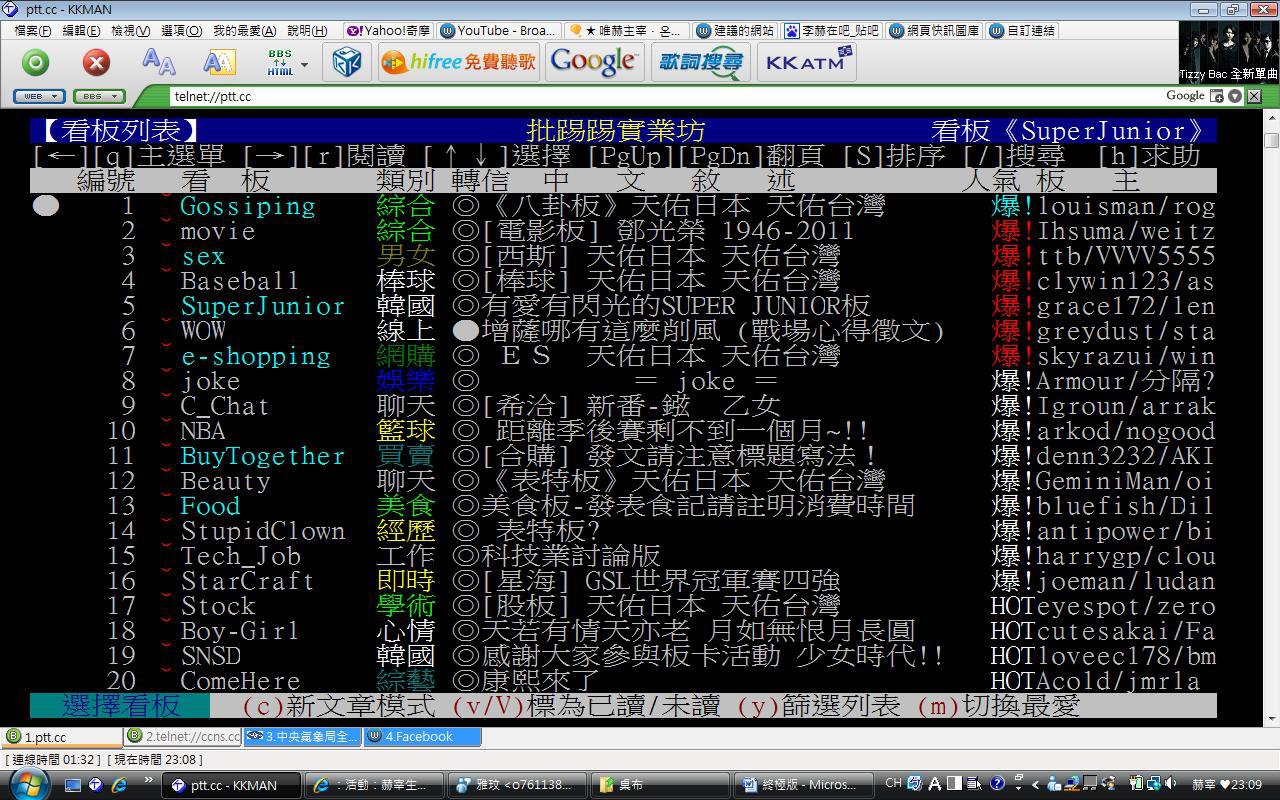Select the BuyTogether board row
This screenshot has height=800, width=1280.
(624, 456)
